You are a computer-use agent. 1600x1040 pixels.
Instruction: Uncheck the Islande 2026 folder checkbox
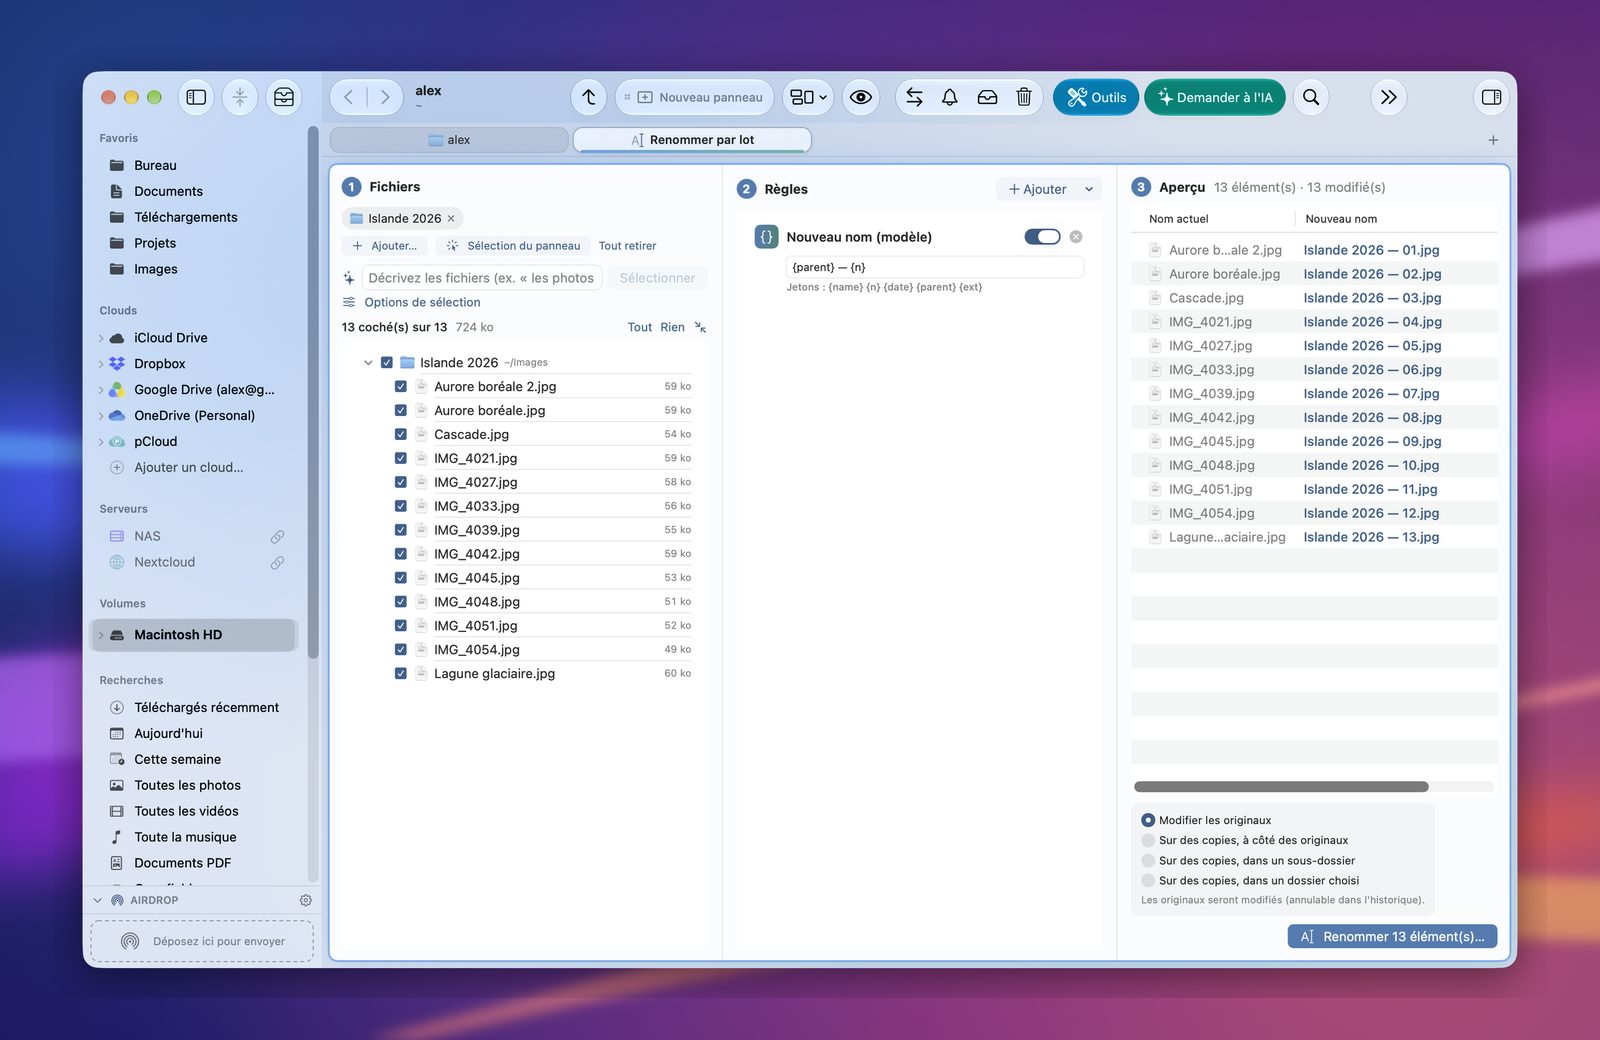coord(386,362)
